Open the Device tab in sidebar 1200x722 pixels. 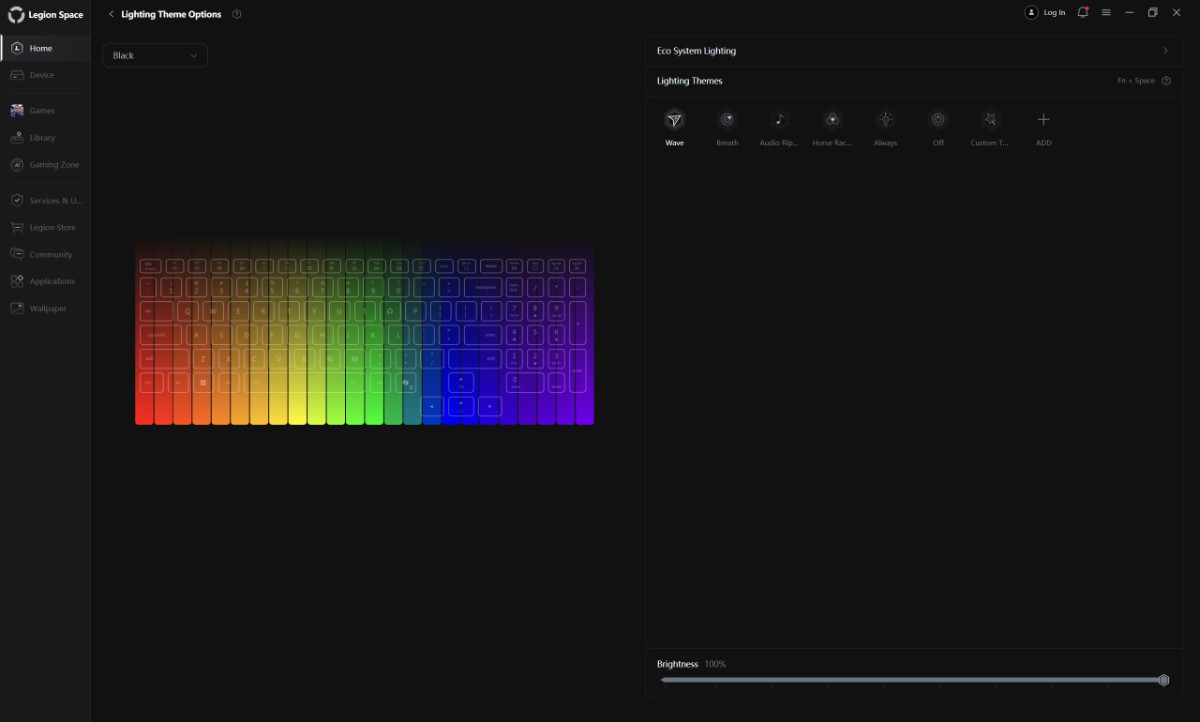tap(42, 75)
